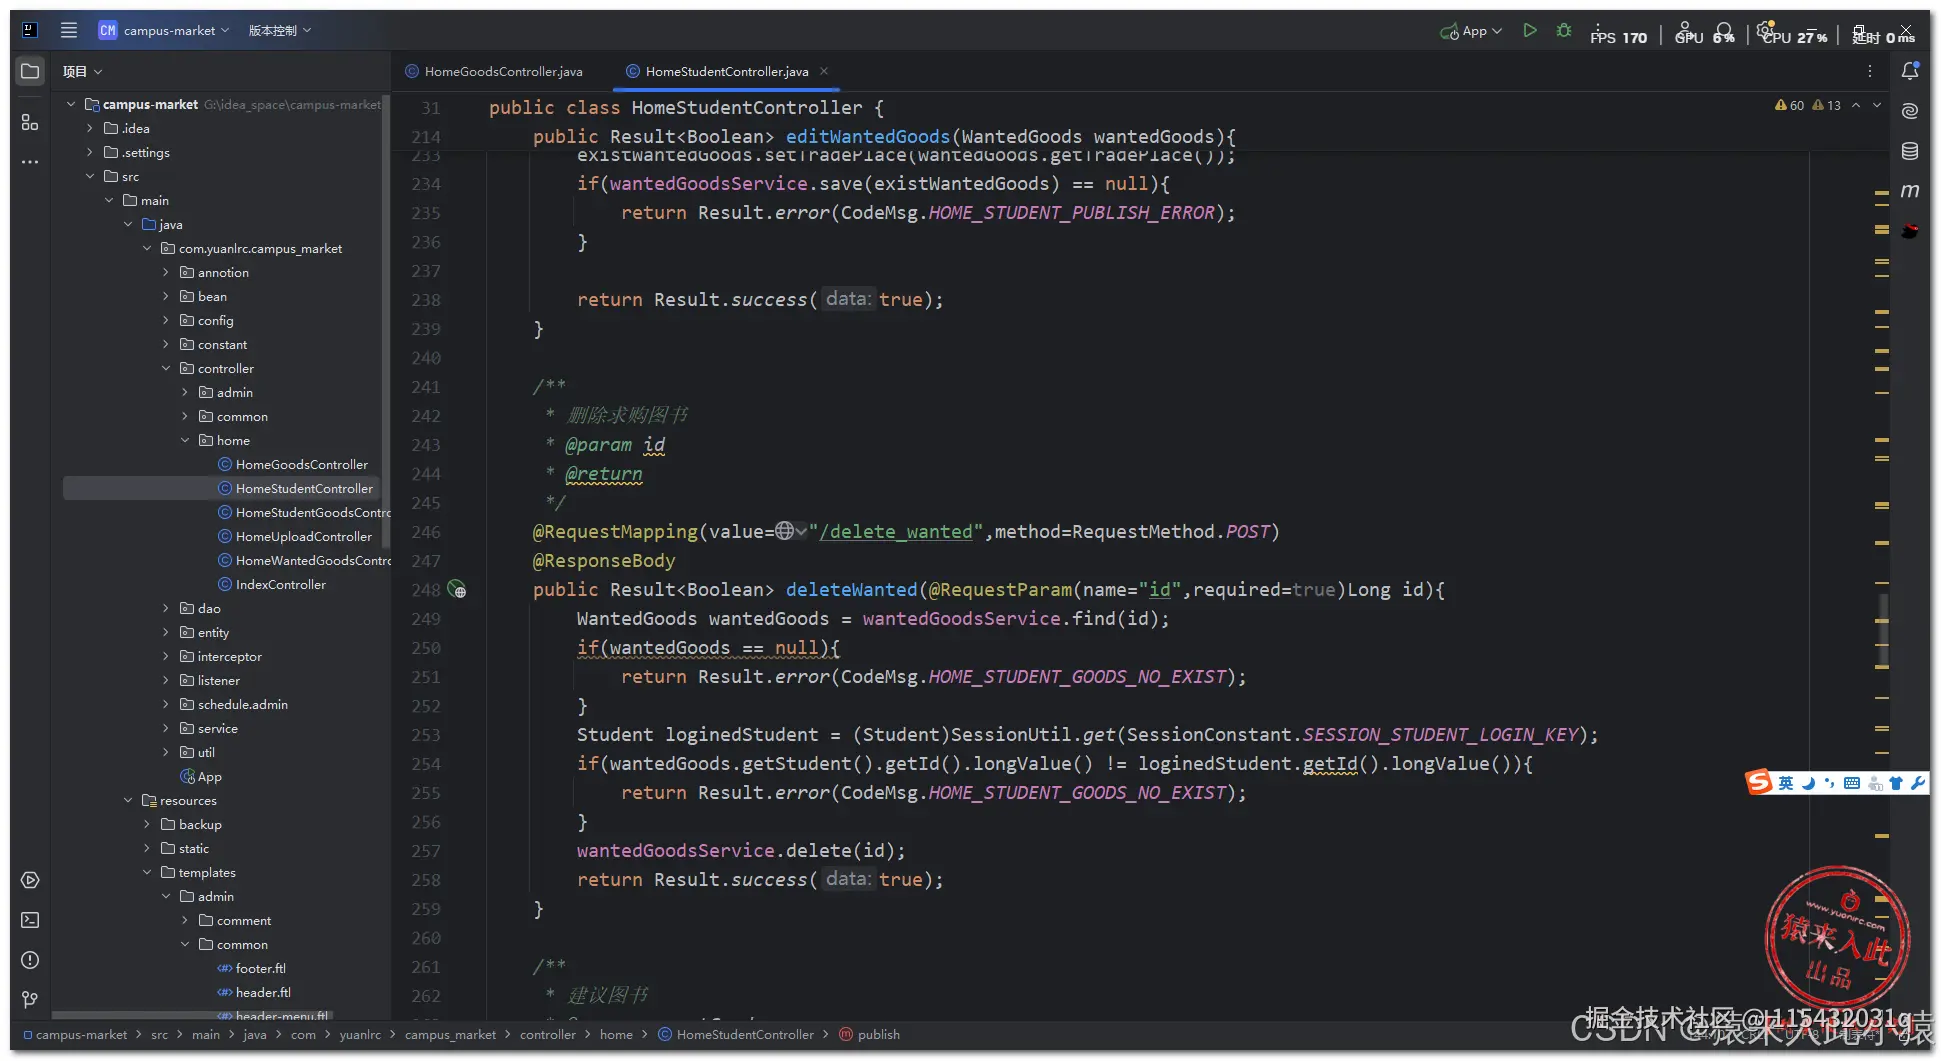Click the project tree horizontal scrollbar

[x=192, y=1015]
